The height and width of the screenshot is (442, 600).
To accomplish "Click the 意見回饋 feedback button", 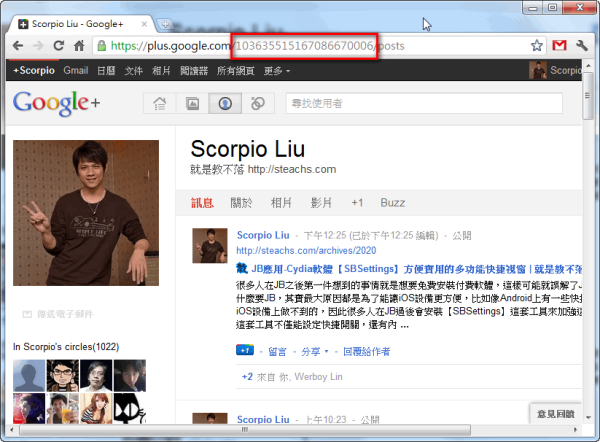I will click(556, 414).
